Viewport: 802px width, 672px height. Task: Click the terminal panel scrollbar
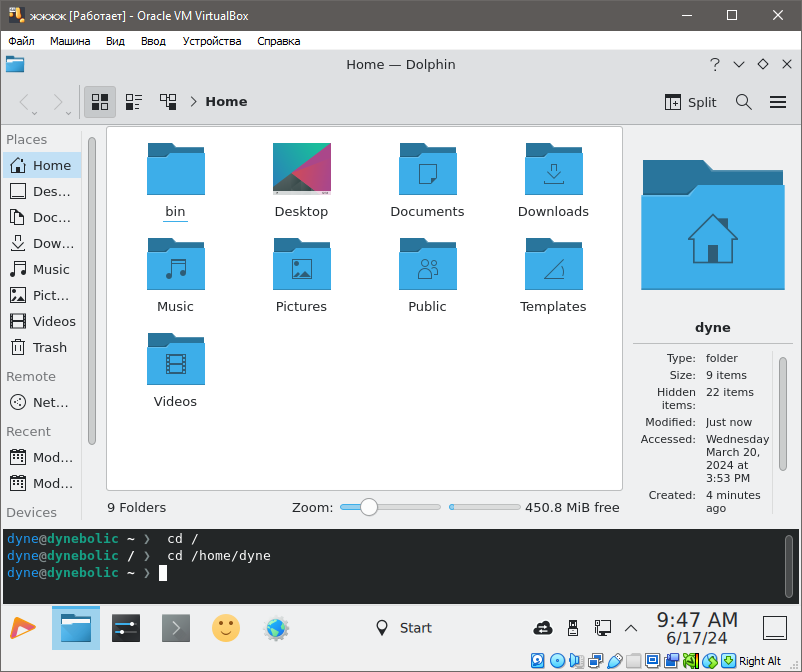[789, 566]
